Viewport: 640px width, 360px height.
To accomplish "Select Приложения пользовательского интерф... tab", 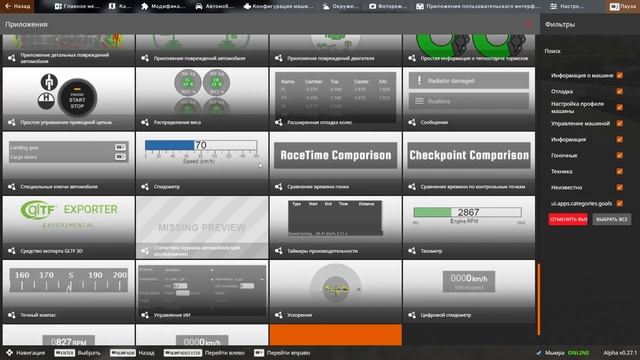I will pyautogui.click(x=478, y=6).
